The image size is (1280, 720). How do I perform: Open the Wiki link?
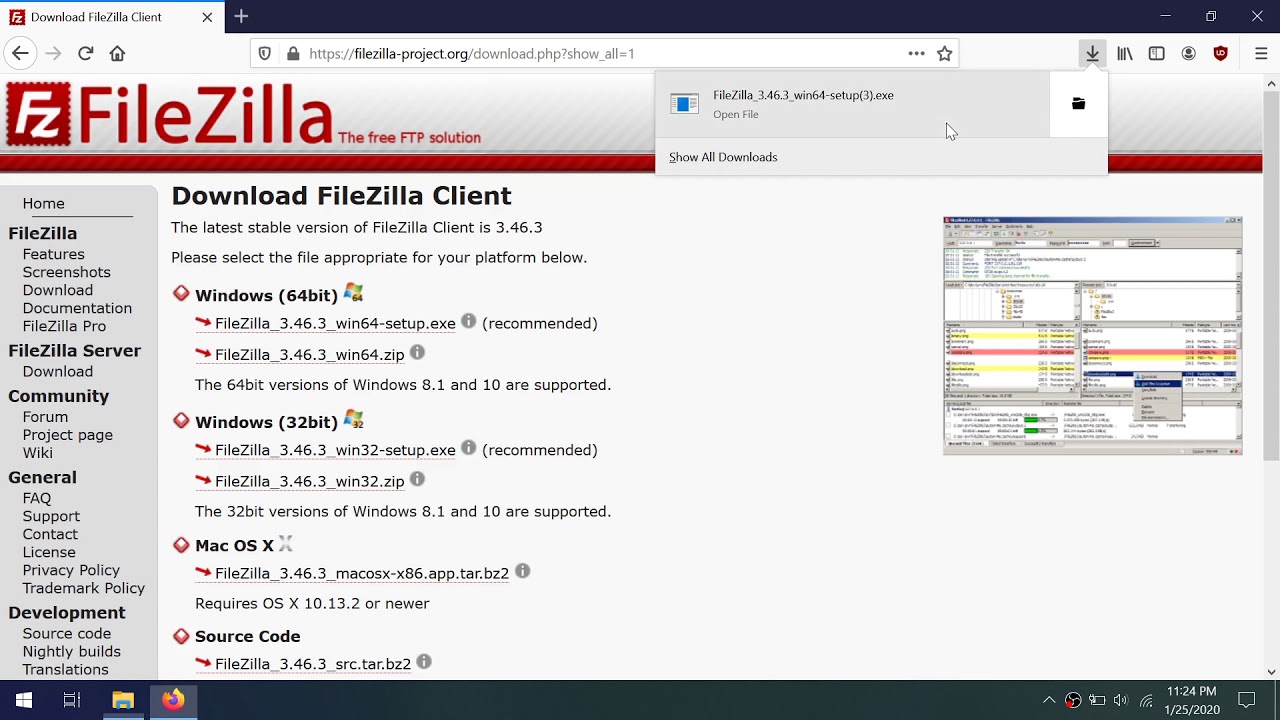38,453
